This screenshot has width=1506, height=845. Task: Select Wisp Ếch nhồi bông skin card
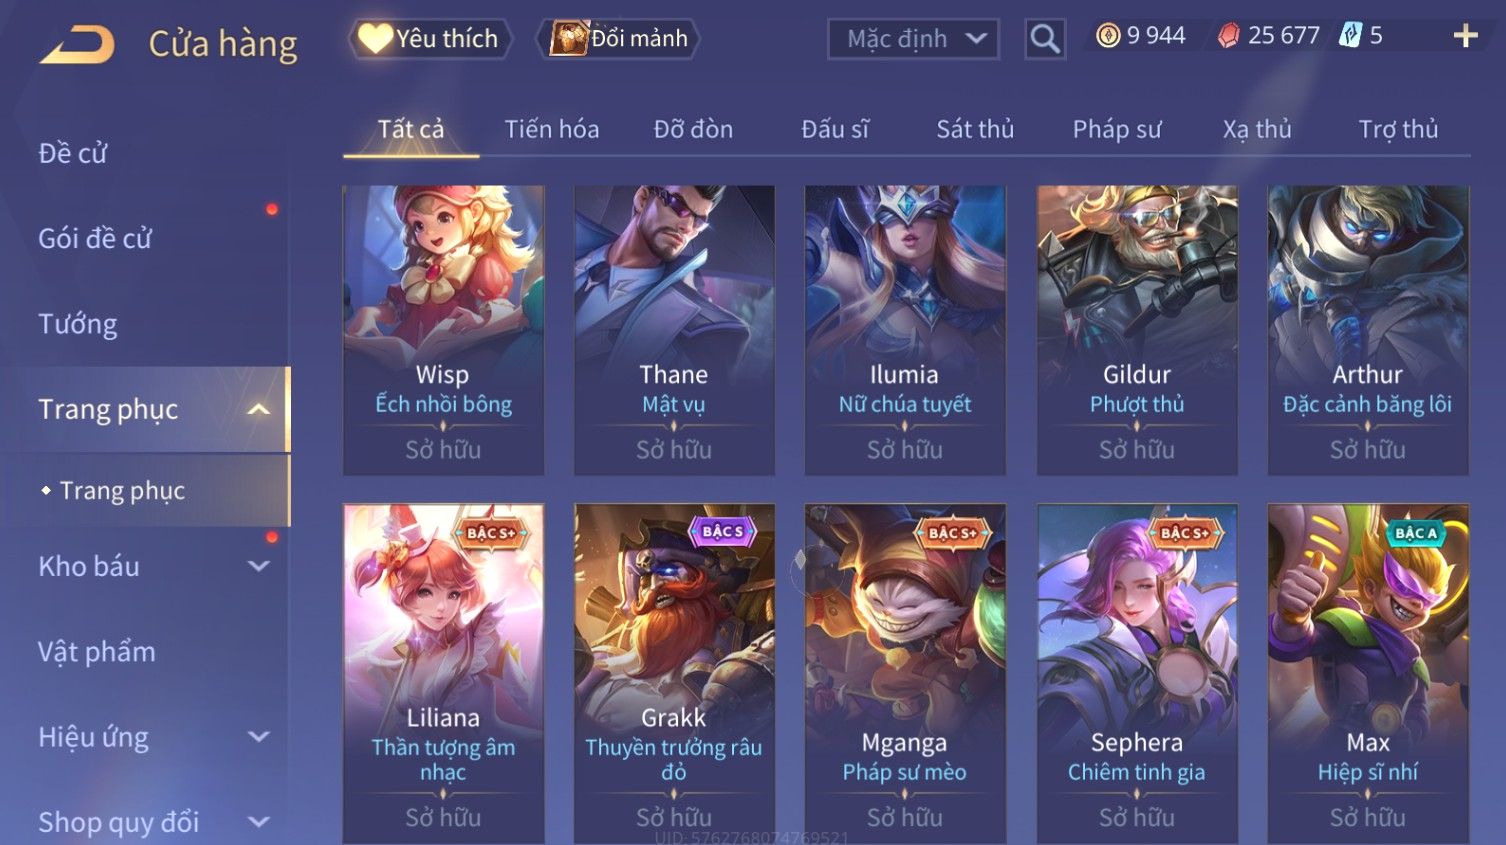point(443,330)
